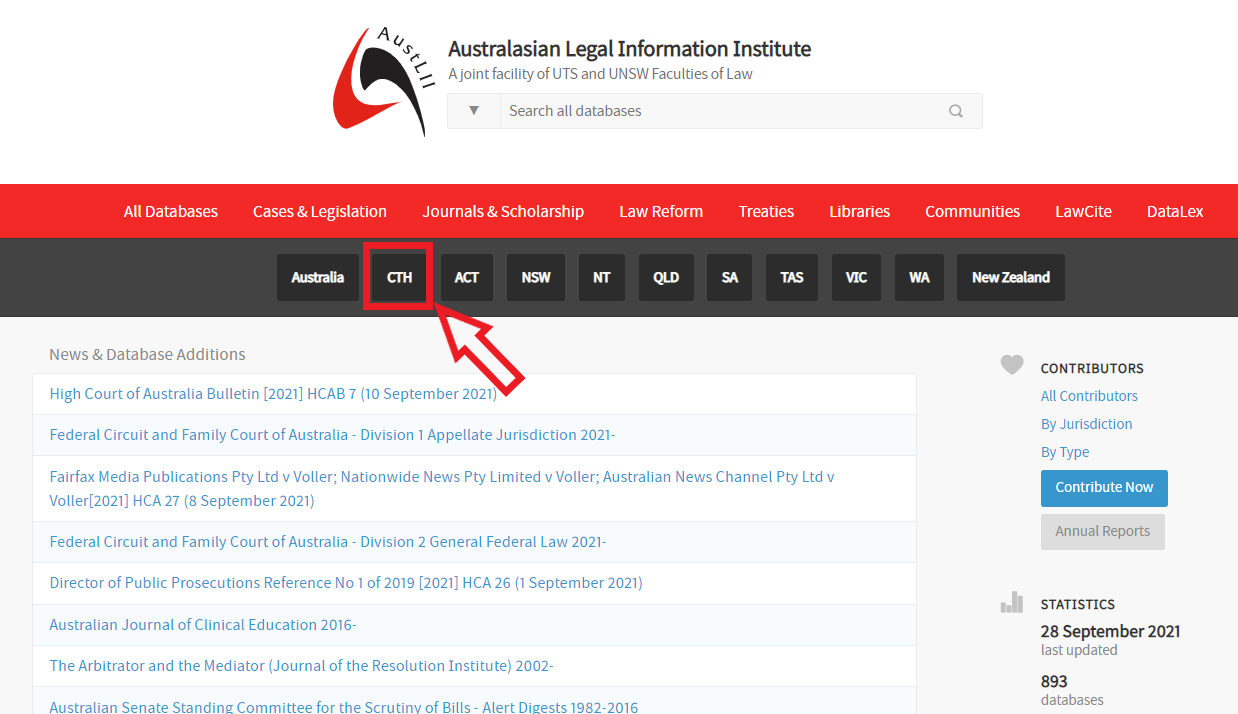The width and height of the screenshot is (1238, 714).
Task: Select the NSW jurisdiction button
Action: [x=536, y=277]
